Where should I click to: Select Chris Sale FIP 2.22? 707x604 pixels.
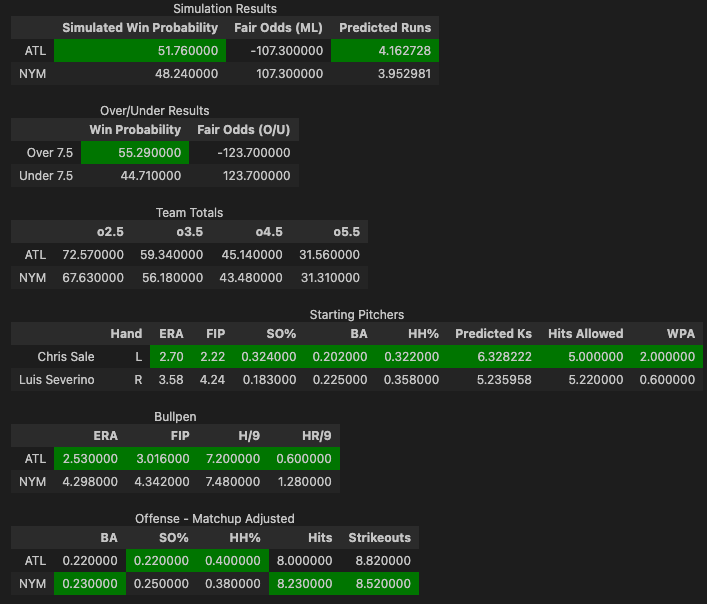click(212, 357)
